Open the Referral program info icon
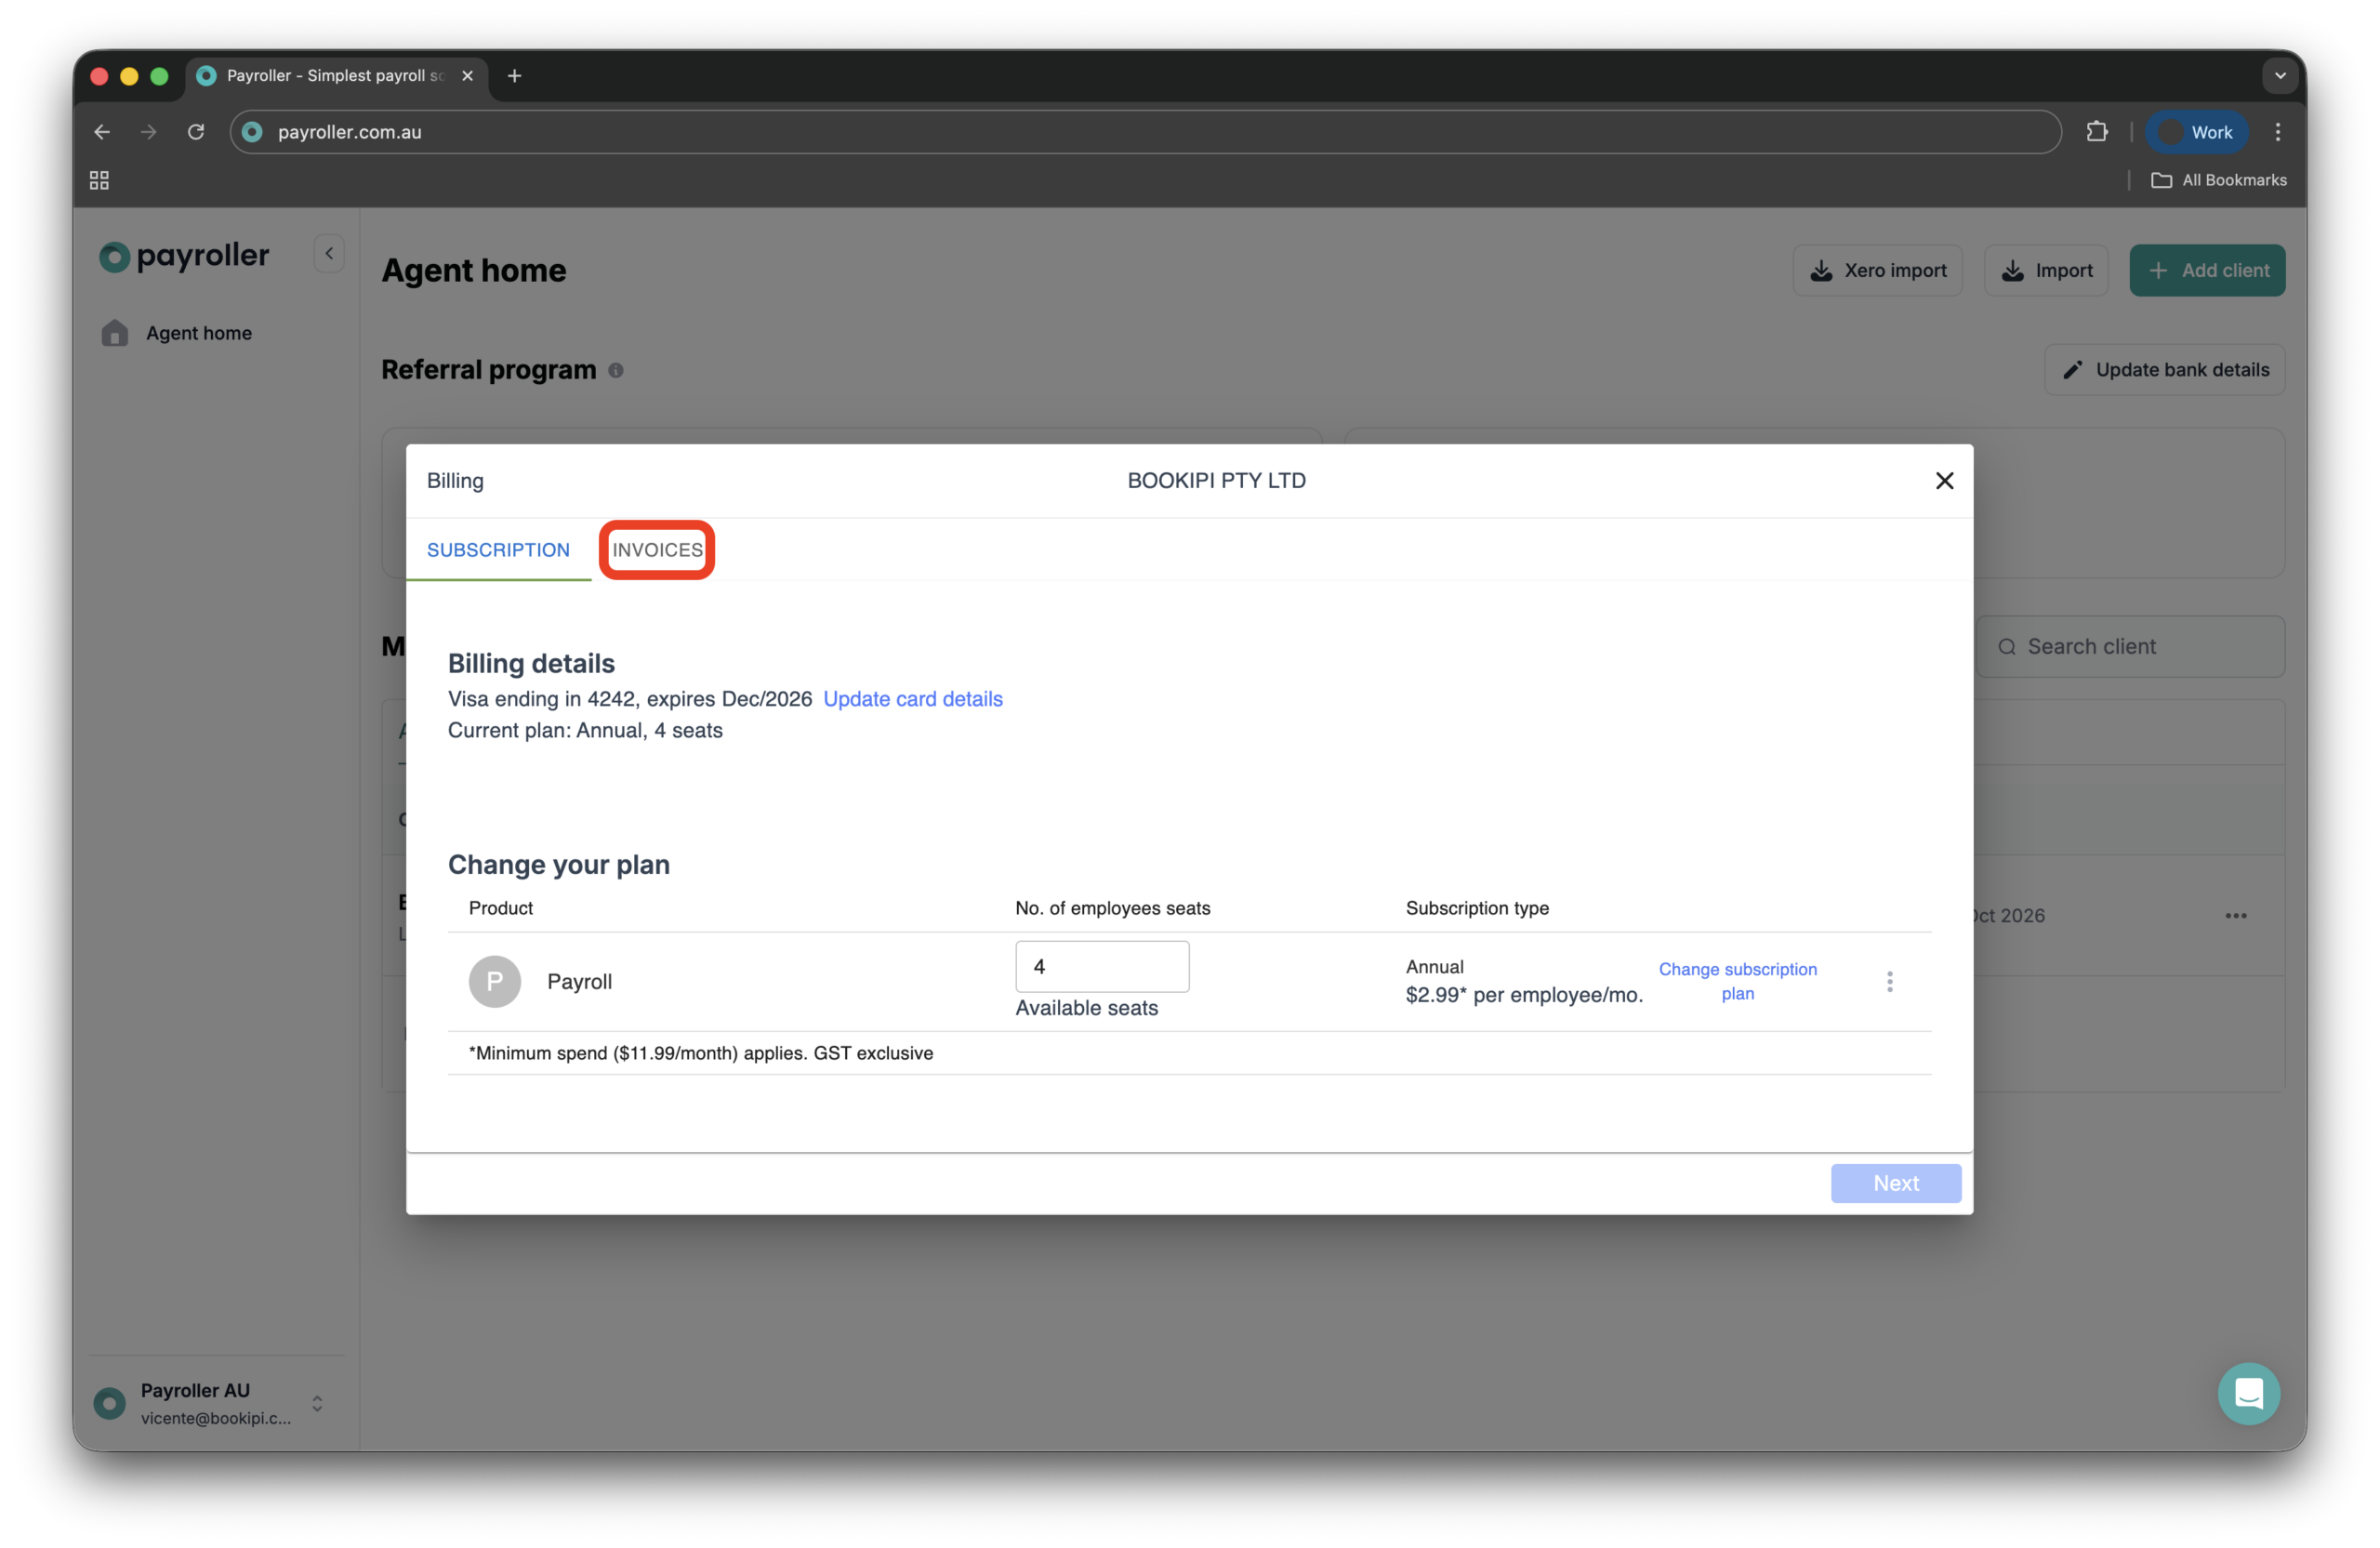The width and height of the screenshot is (2380, 1548). (x=616, y=369)
